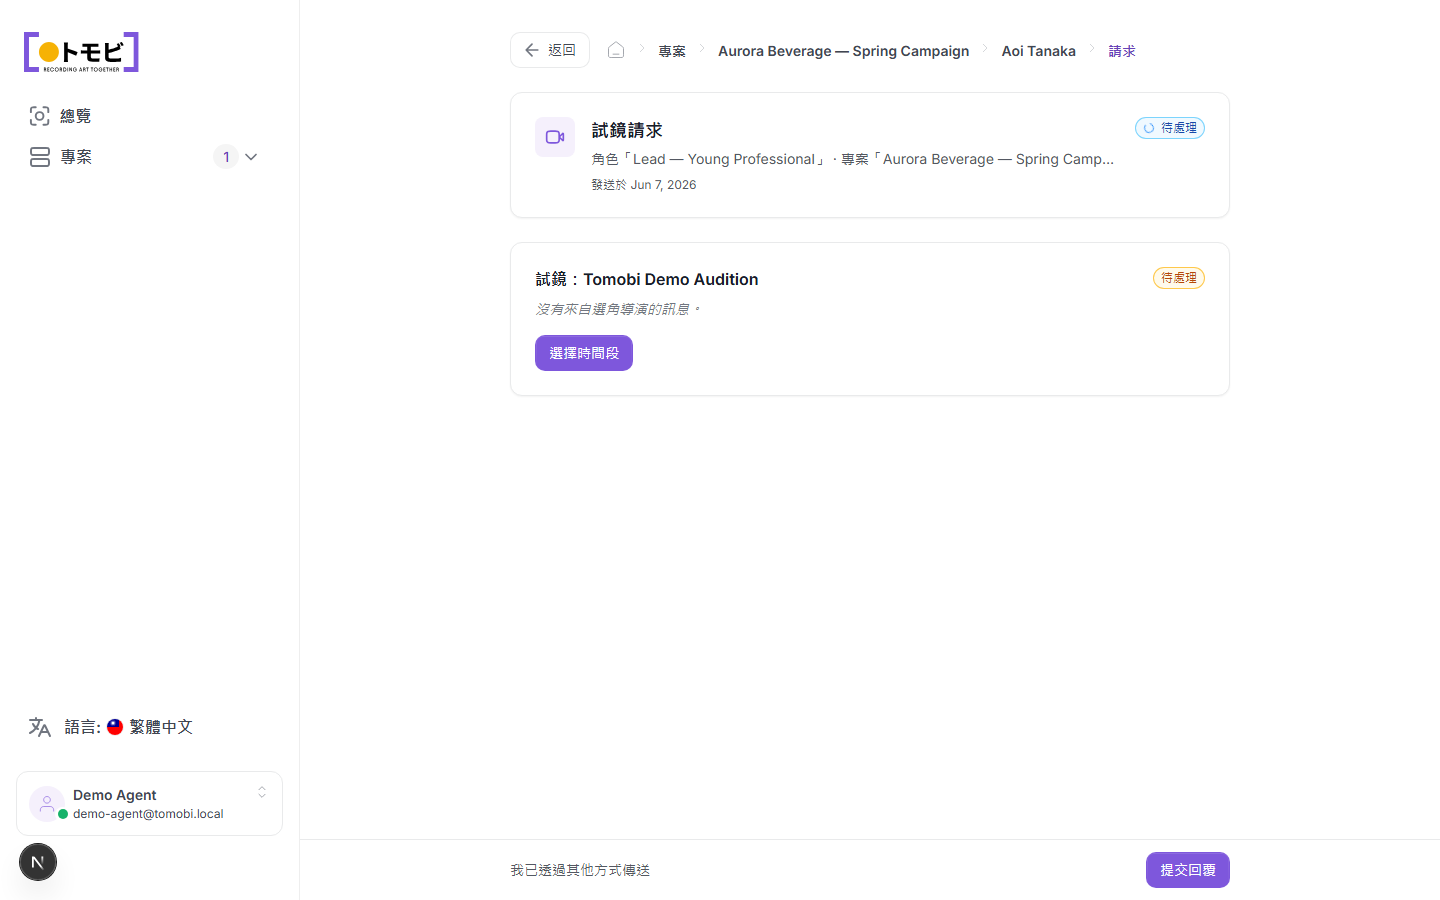Go back with the 返回 button

tap(550, 50)
